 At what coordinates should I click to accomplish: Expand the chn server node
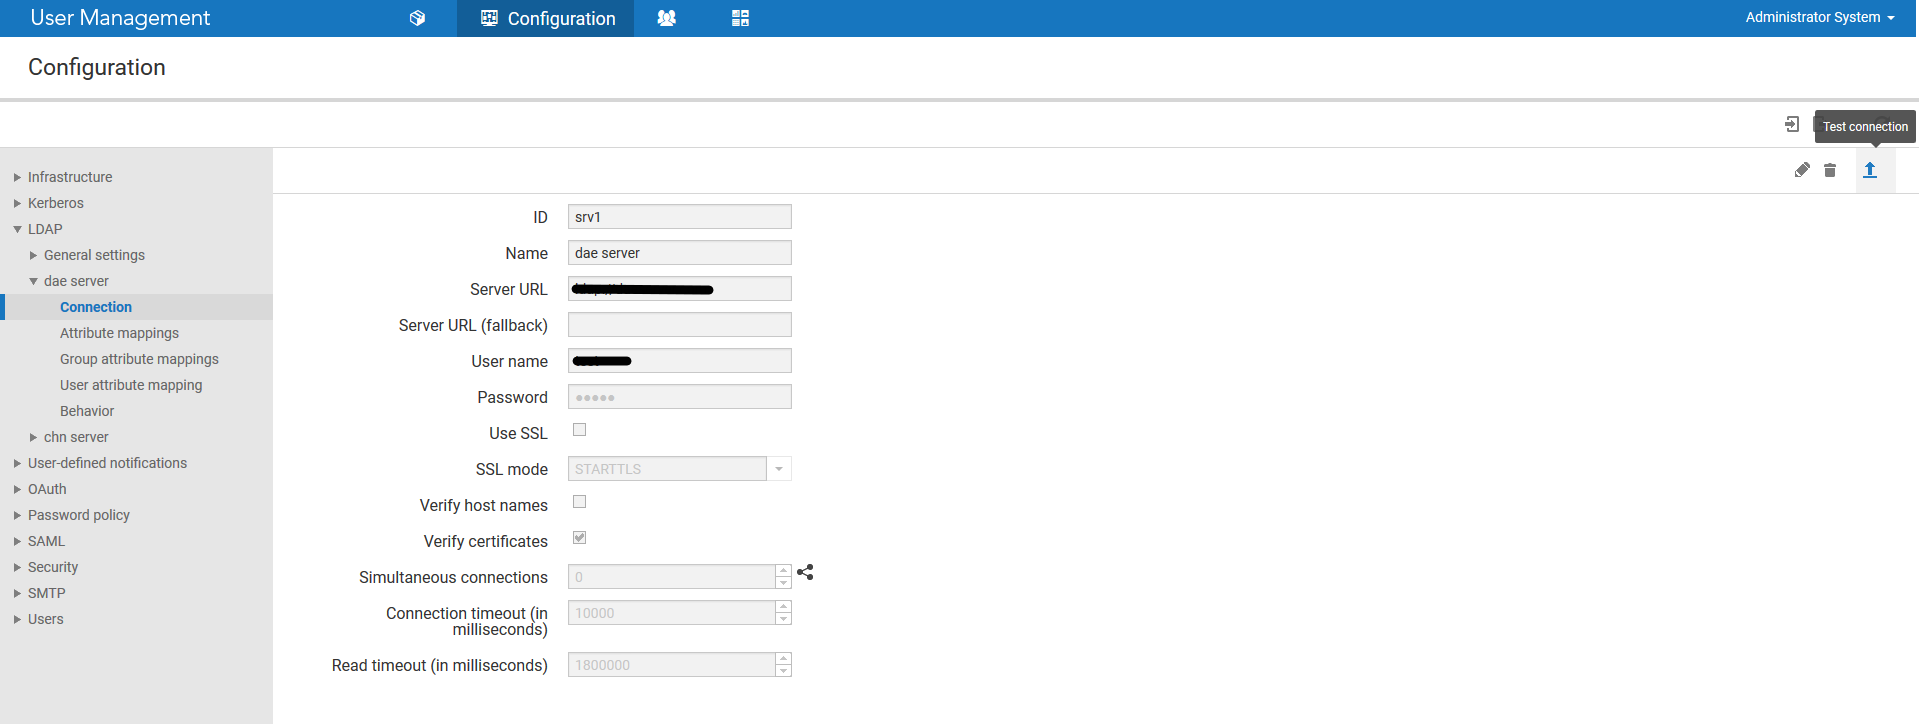33,437
